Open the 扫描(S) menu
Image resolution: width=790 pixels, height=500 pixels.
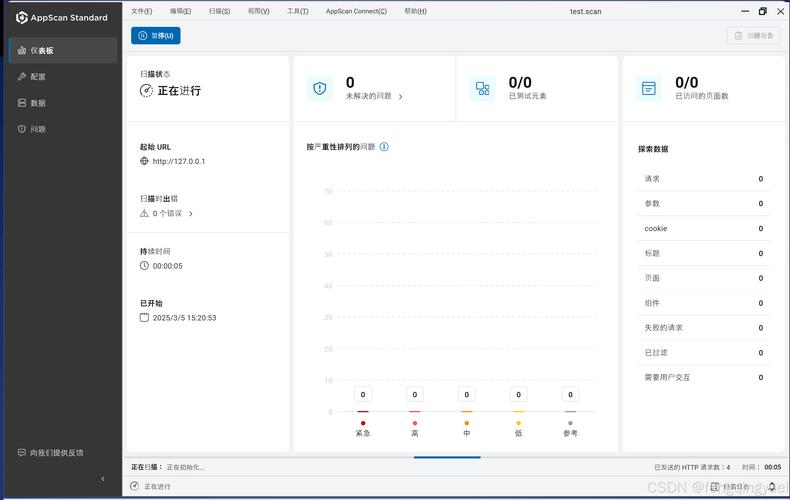(219, 11)
